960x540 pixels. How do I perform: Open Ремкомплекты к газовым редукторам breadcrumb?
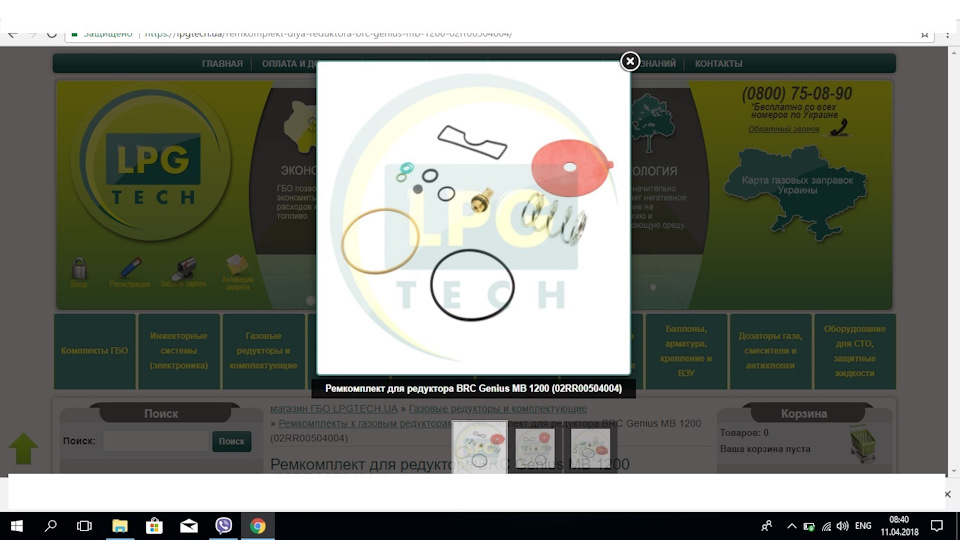(x=366, y=423)
